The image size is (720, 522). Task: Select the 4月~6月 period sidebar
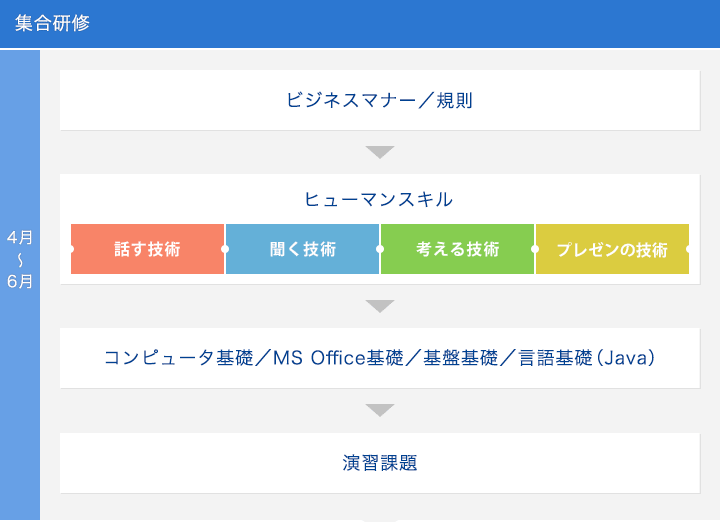pyautogui.click(x=20, y=259)
